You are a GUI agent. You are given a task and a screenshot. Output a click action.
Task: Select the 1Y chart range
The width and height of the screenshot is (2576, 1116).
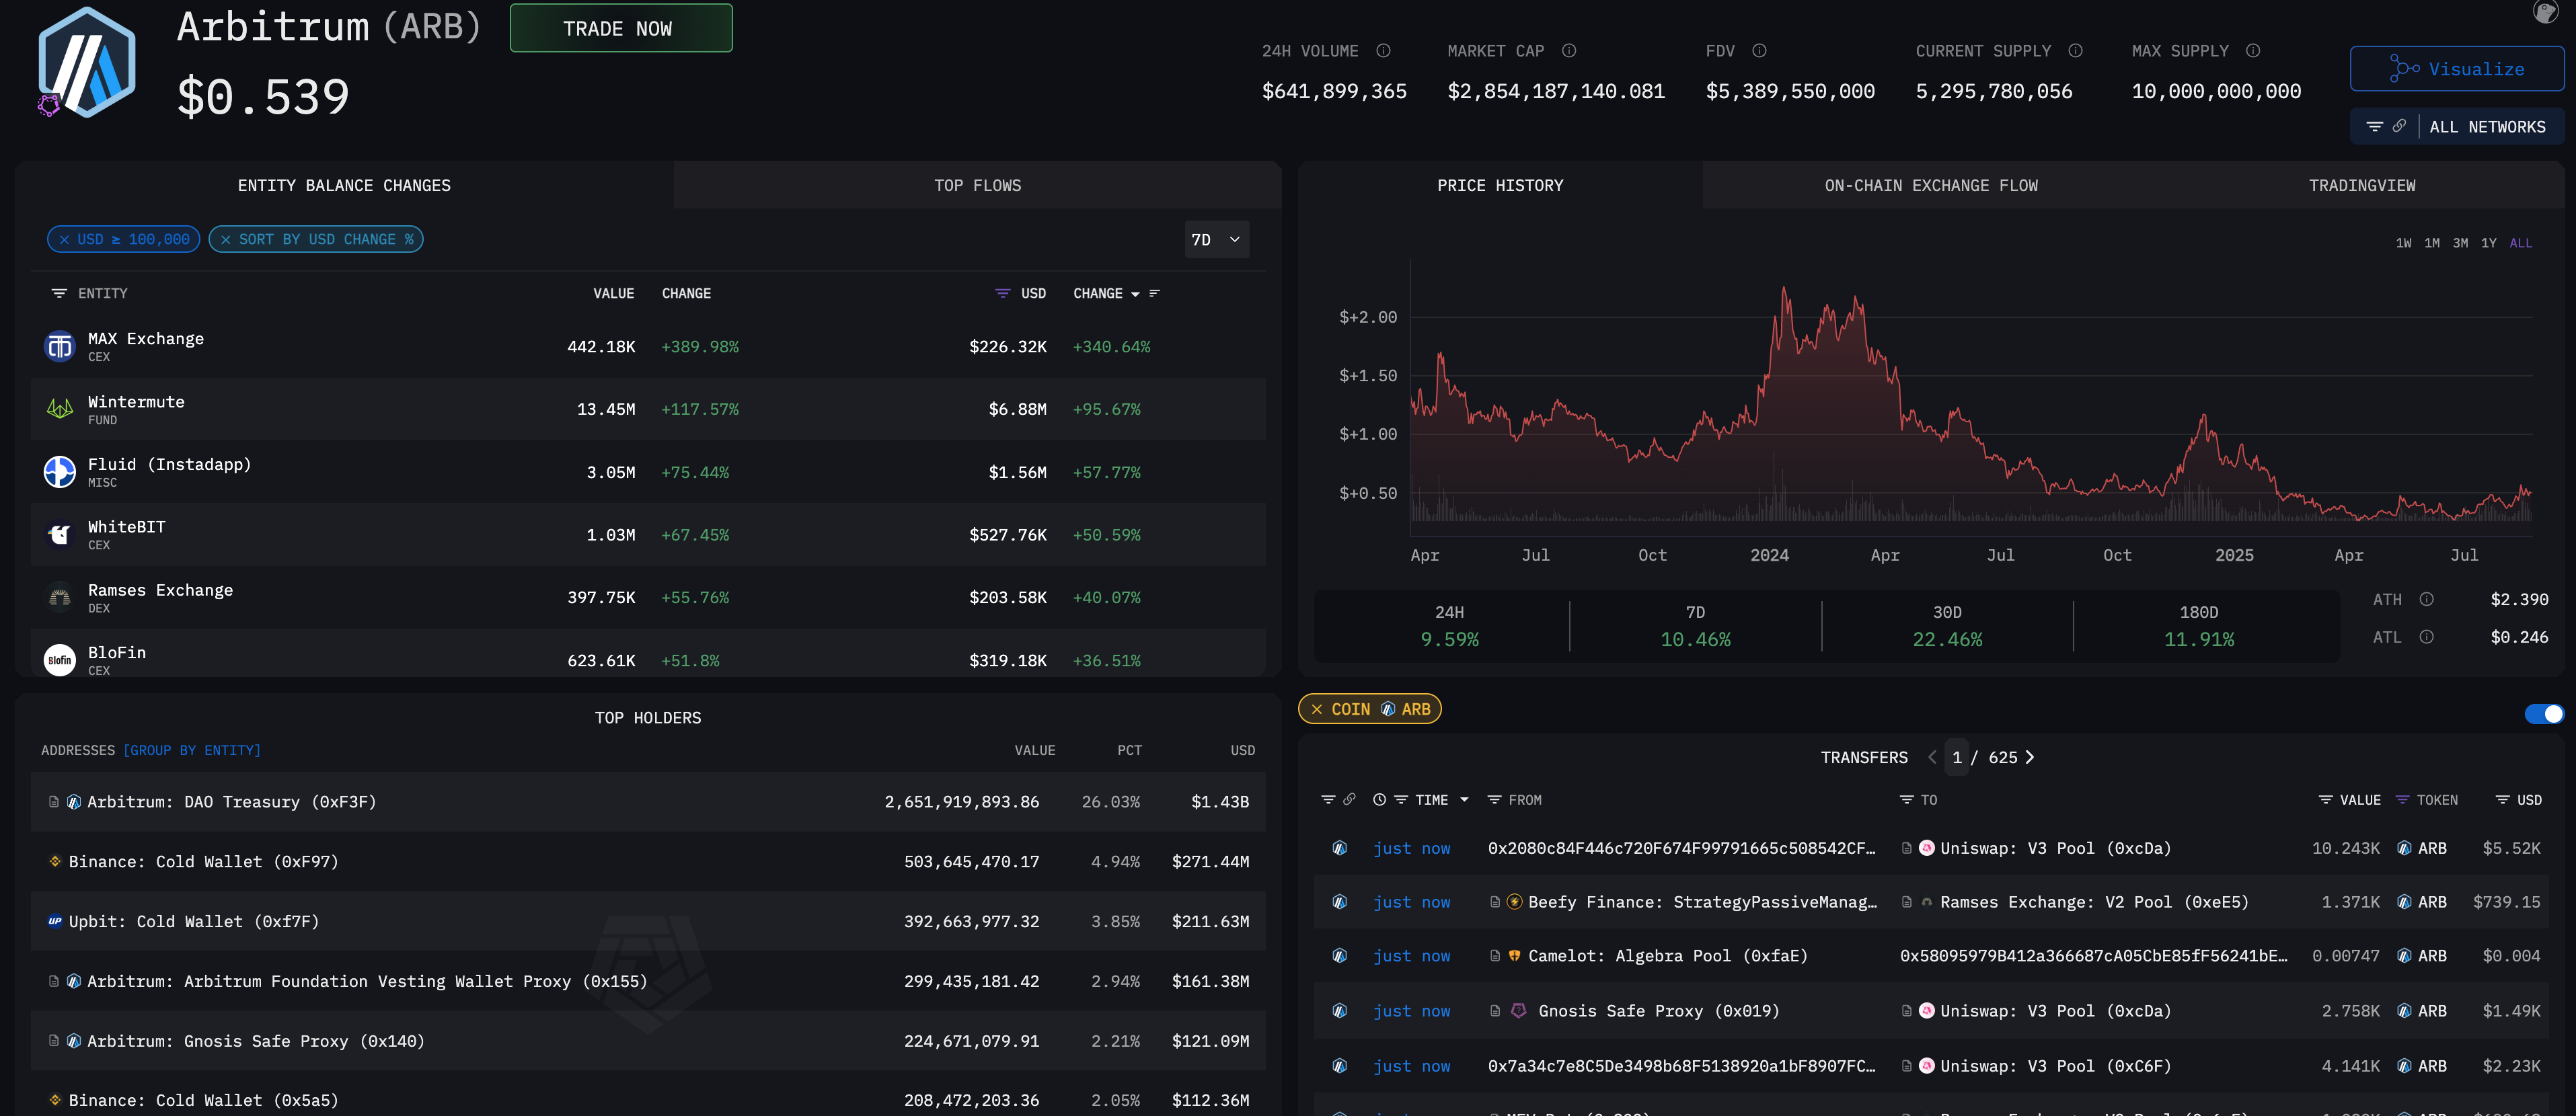2488,243
